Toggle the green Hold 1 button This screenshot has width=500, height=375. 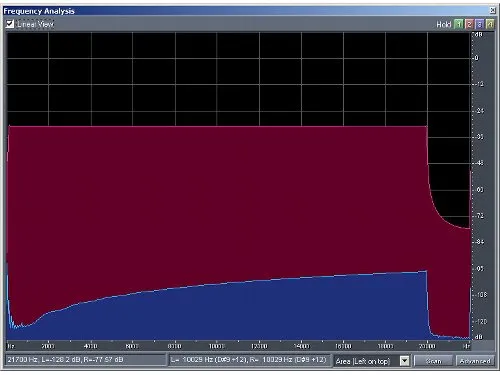pos(459,24)
